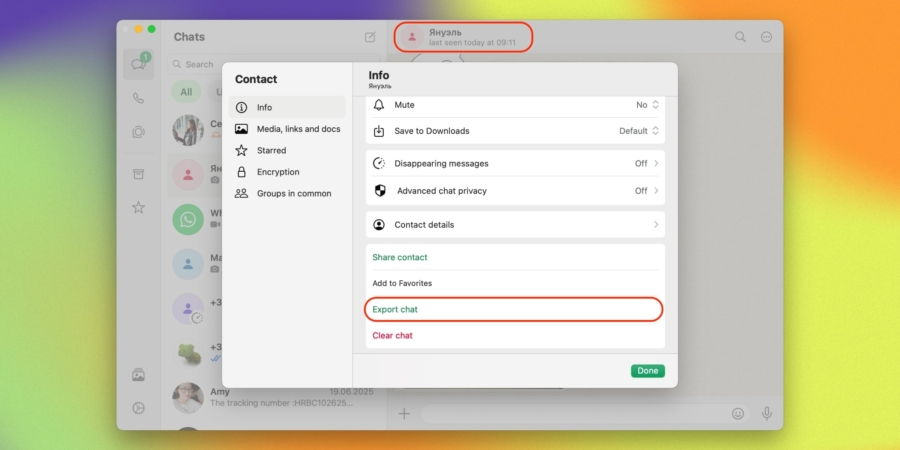The height and width of the screenshot is (450, 900).
Task: Click the Done button
Action: coord(647,371)
